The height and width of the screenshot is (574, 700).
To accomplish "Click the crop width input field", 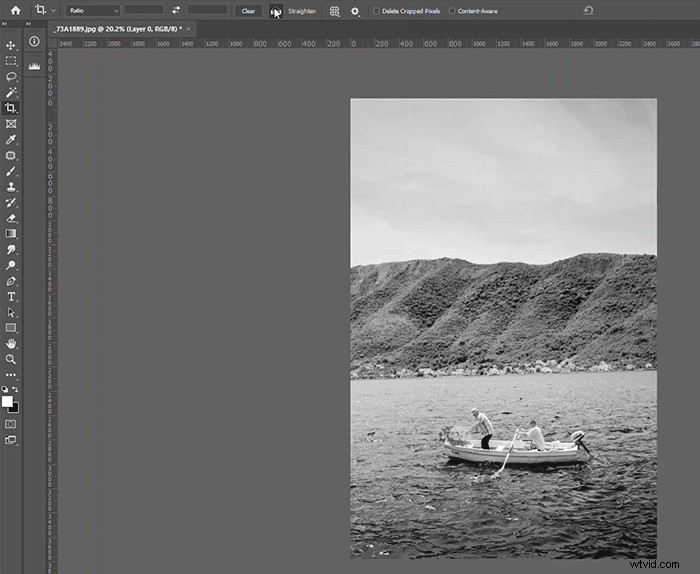I will 144,10.
